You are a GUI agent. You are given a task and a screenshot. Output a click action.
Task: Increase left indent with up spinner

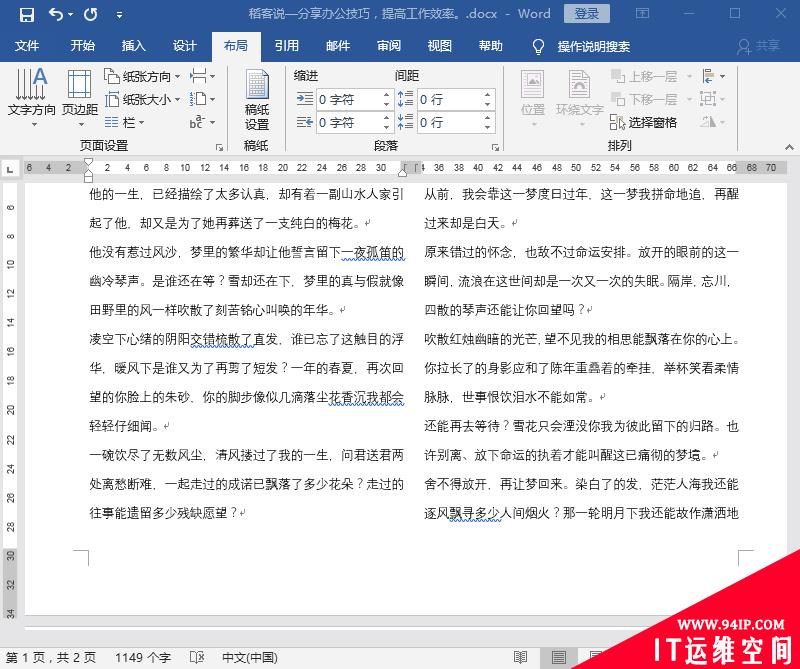(386, 95)
